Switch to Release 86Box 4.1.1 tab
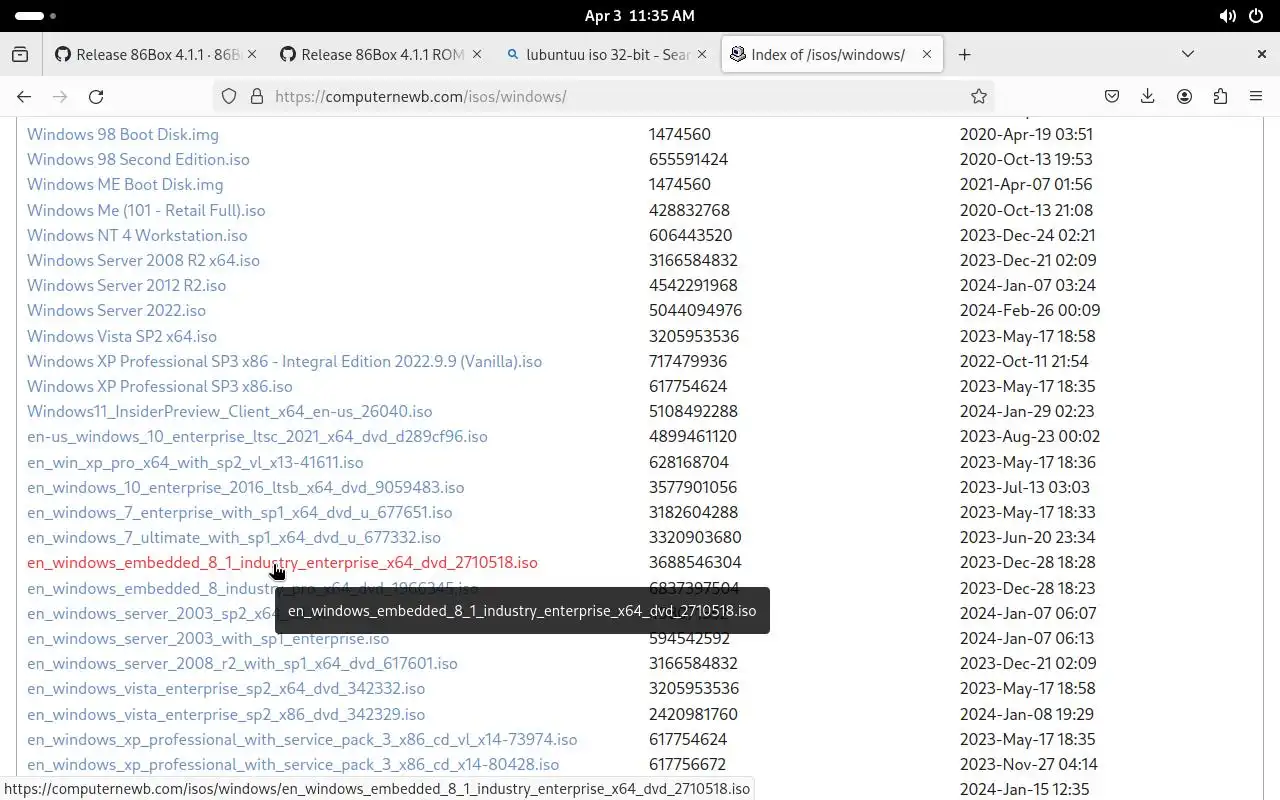The width and height of the screenshot is (1280, 800). (x=147, y=55)
